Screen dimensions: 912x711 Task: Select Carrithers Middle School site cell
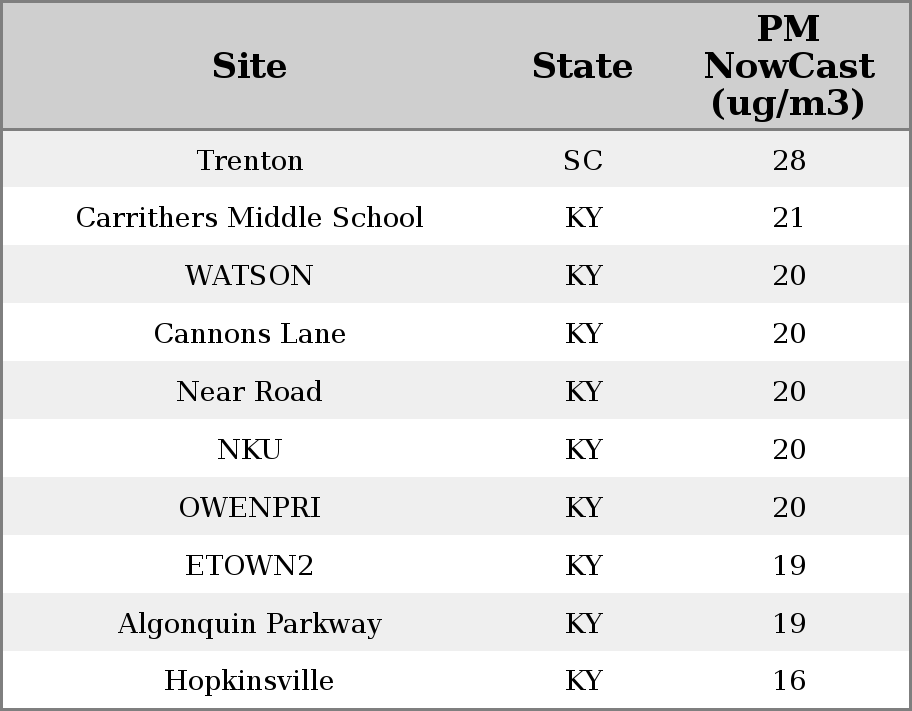click(249, 218)
